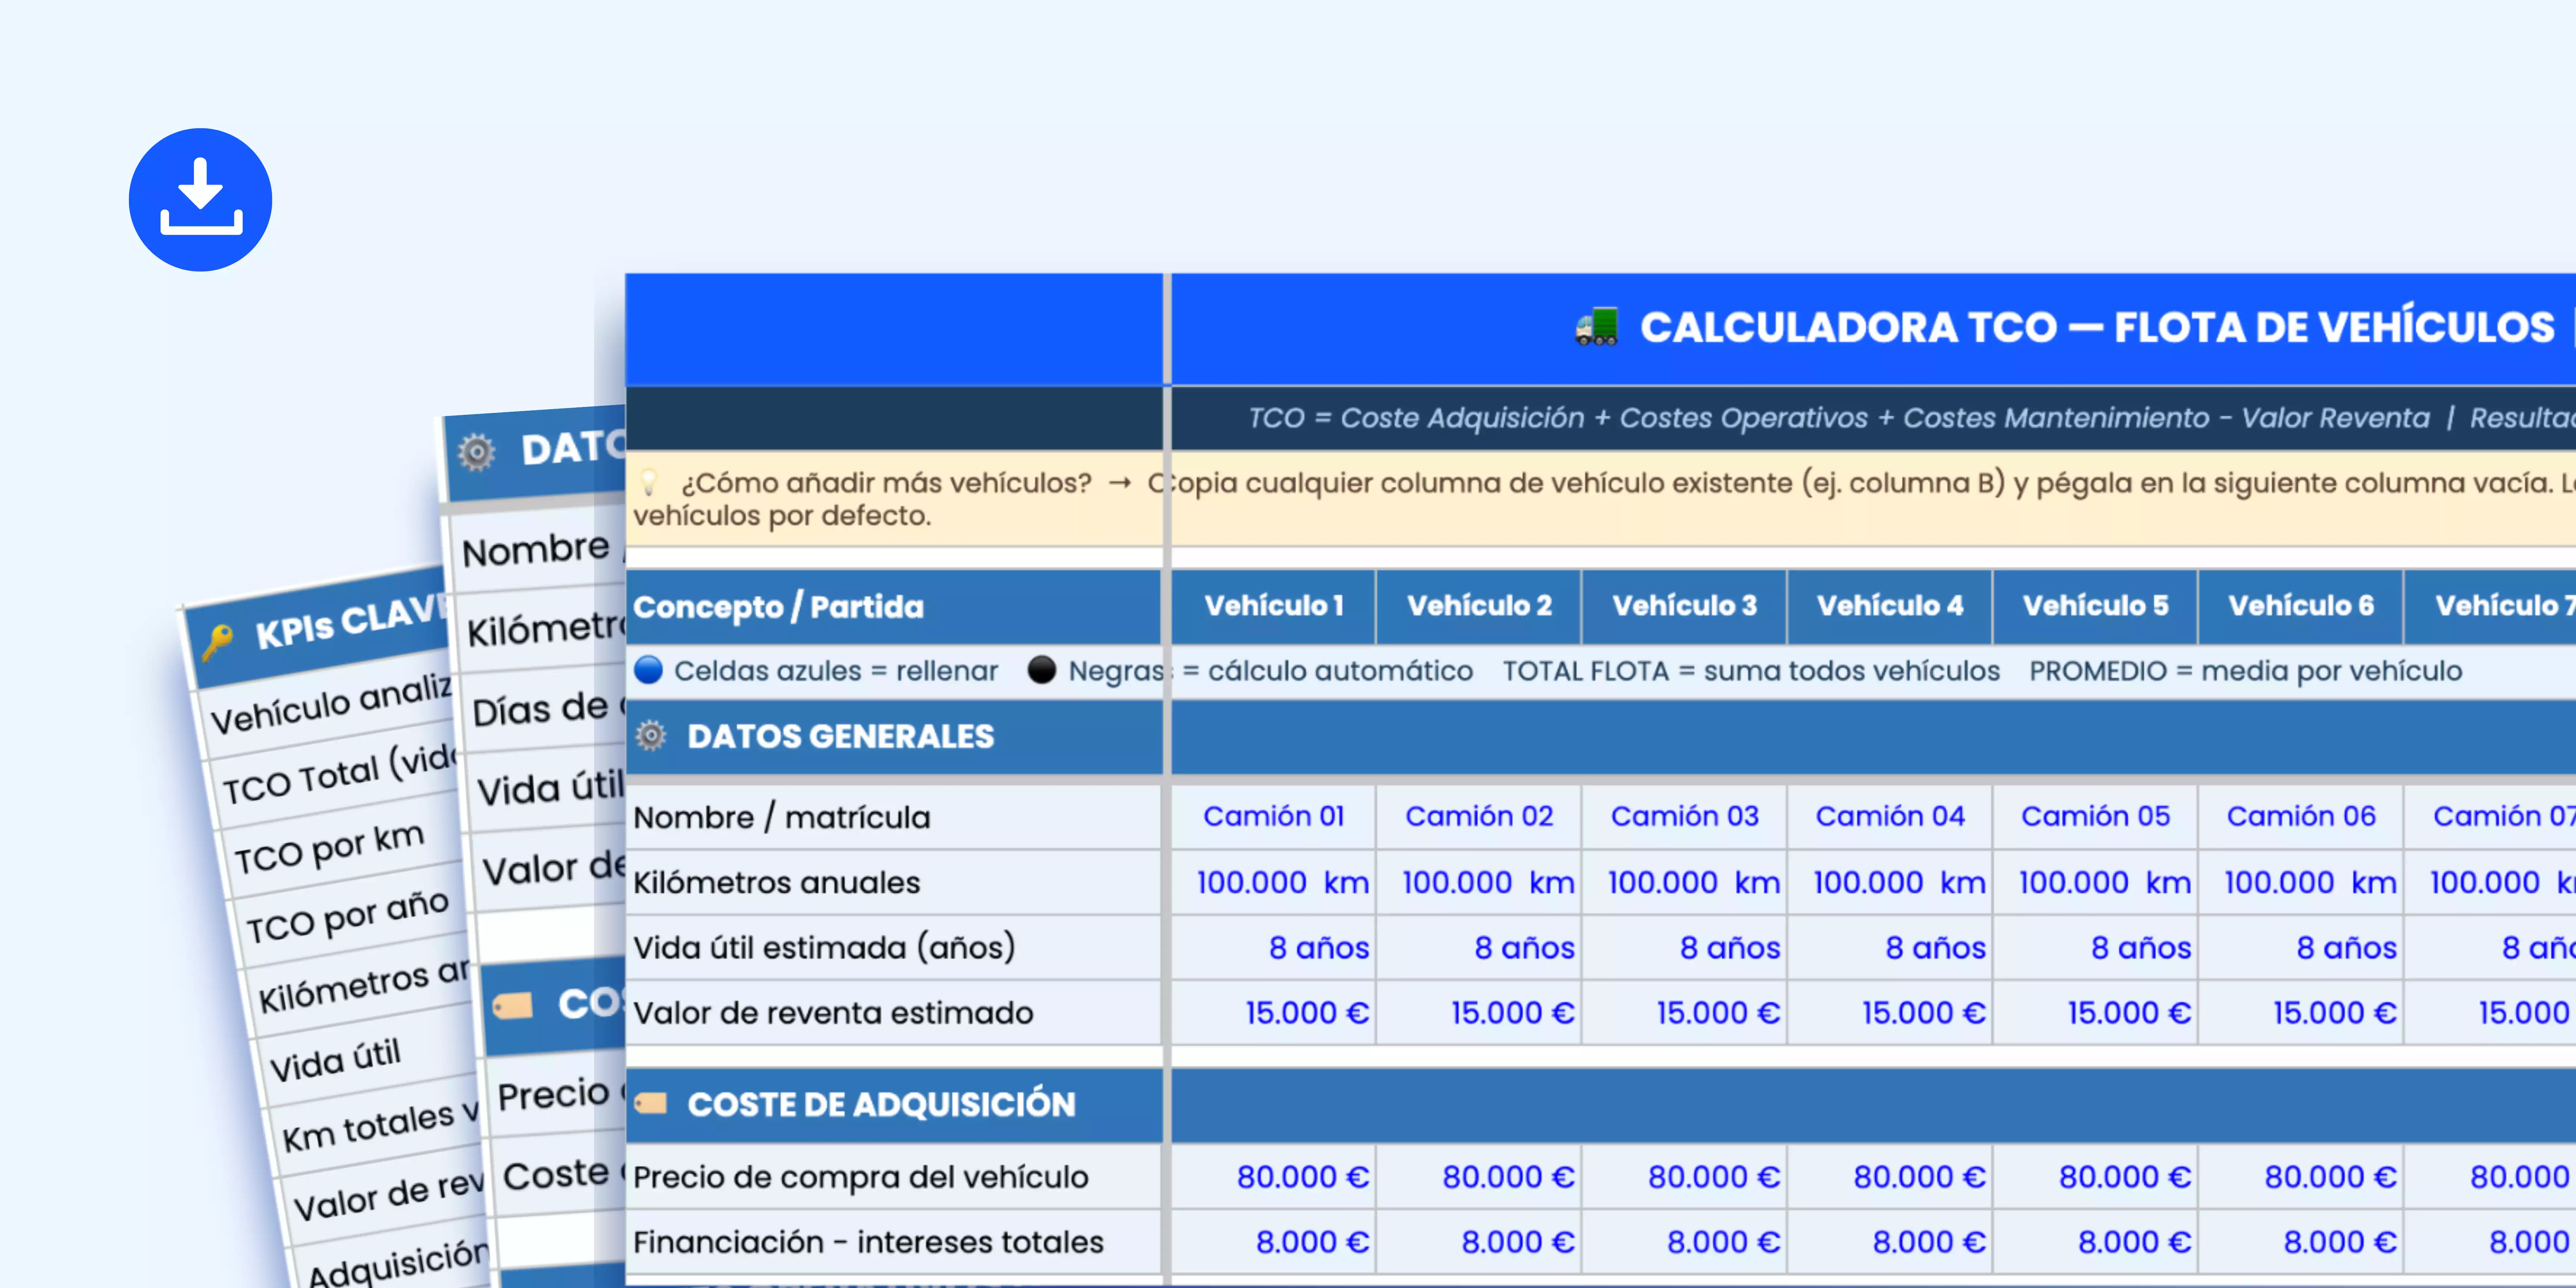Screen dimensions: 2576x1288
Task: Click the gear icon beside DATOS GENERALES
Action: (651, 736)
